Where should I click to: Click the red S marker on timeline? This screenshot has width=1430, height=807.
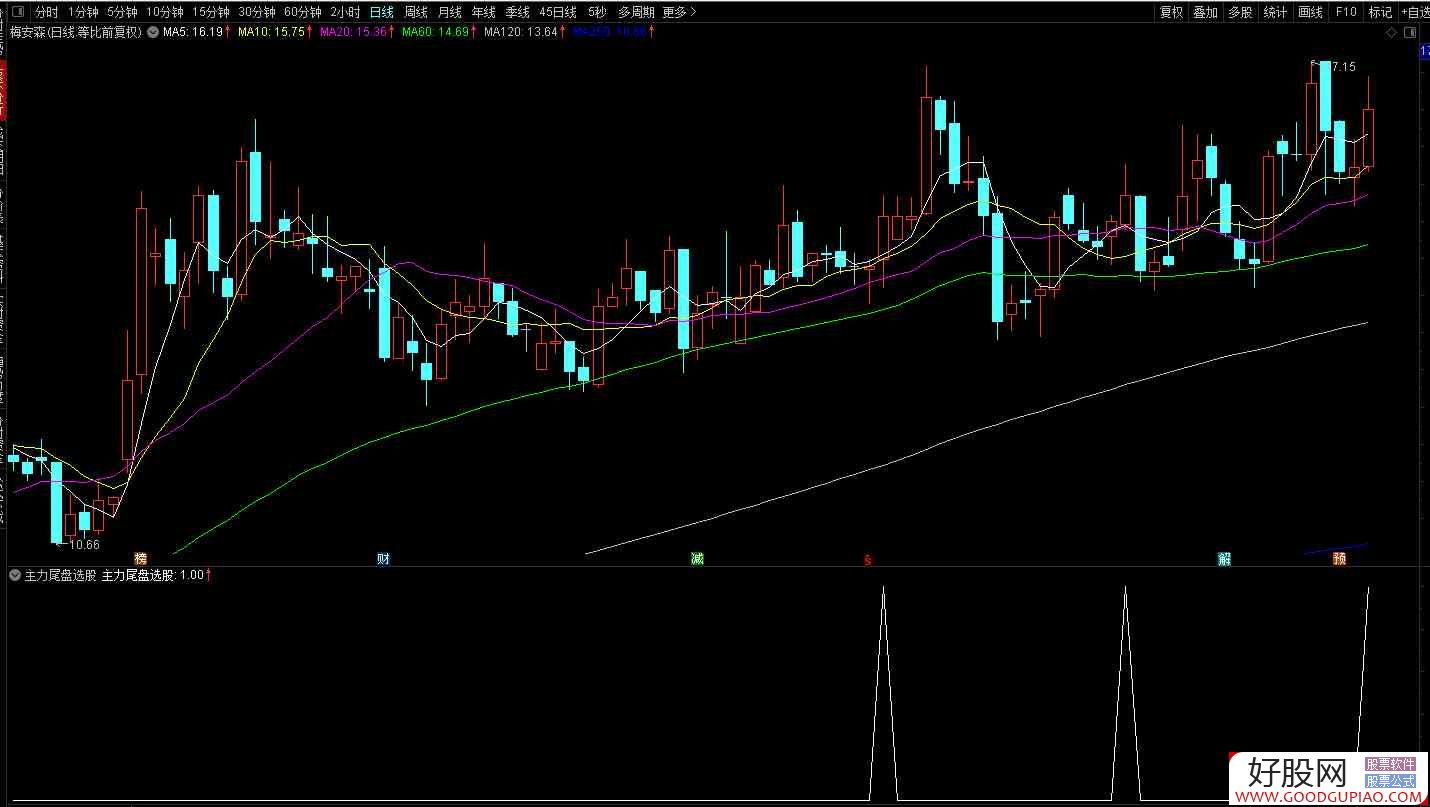pos(868,559)
